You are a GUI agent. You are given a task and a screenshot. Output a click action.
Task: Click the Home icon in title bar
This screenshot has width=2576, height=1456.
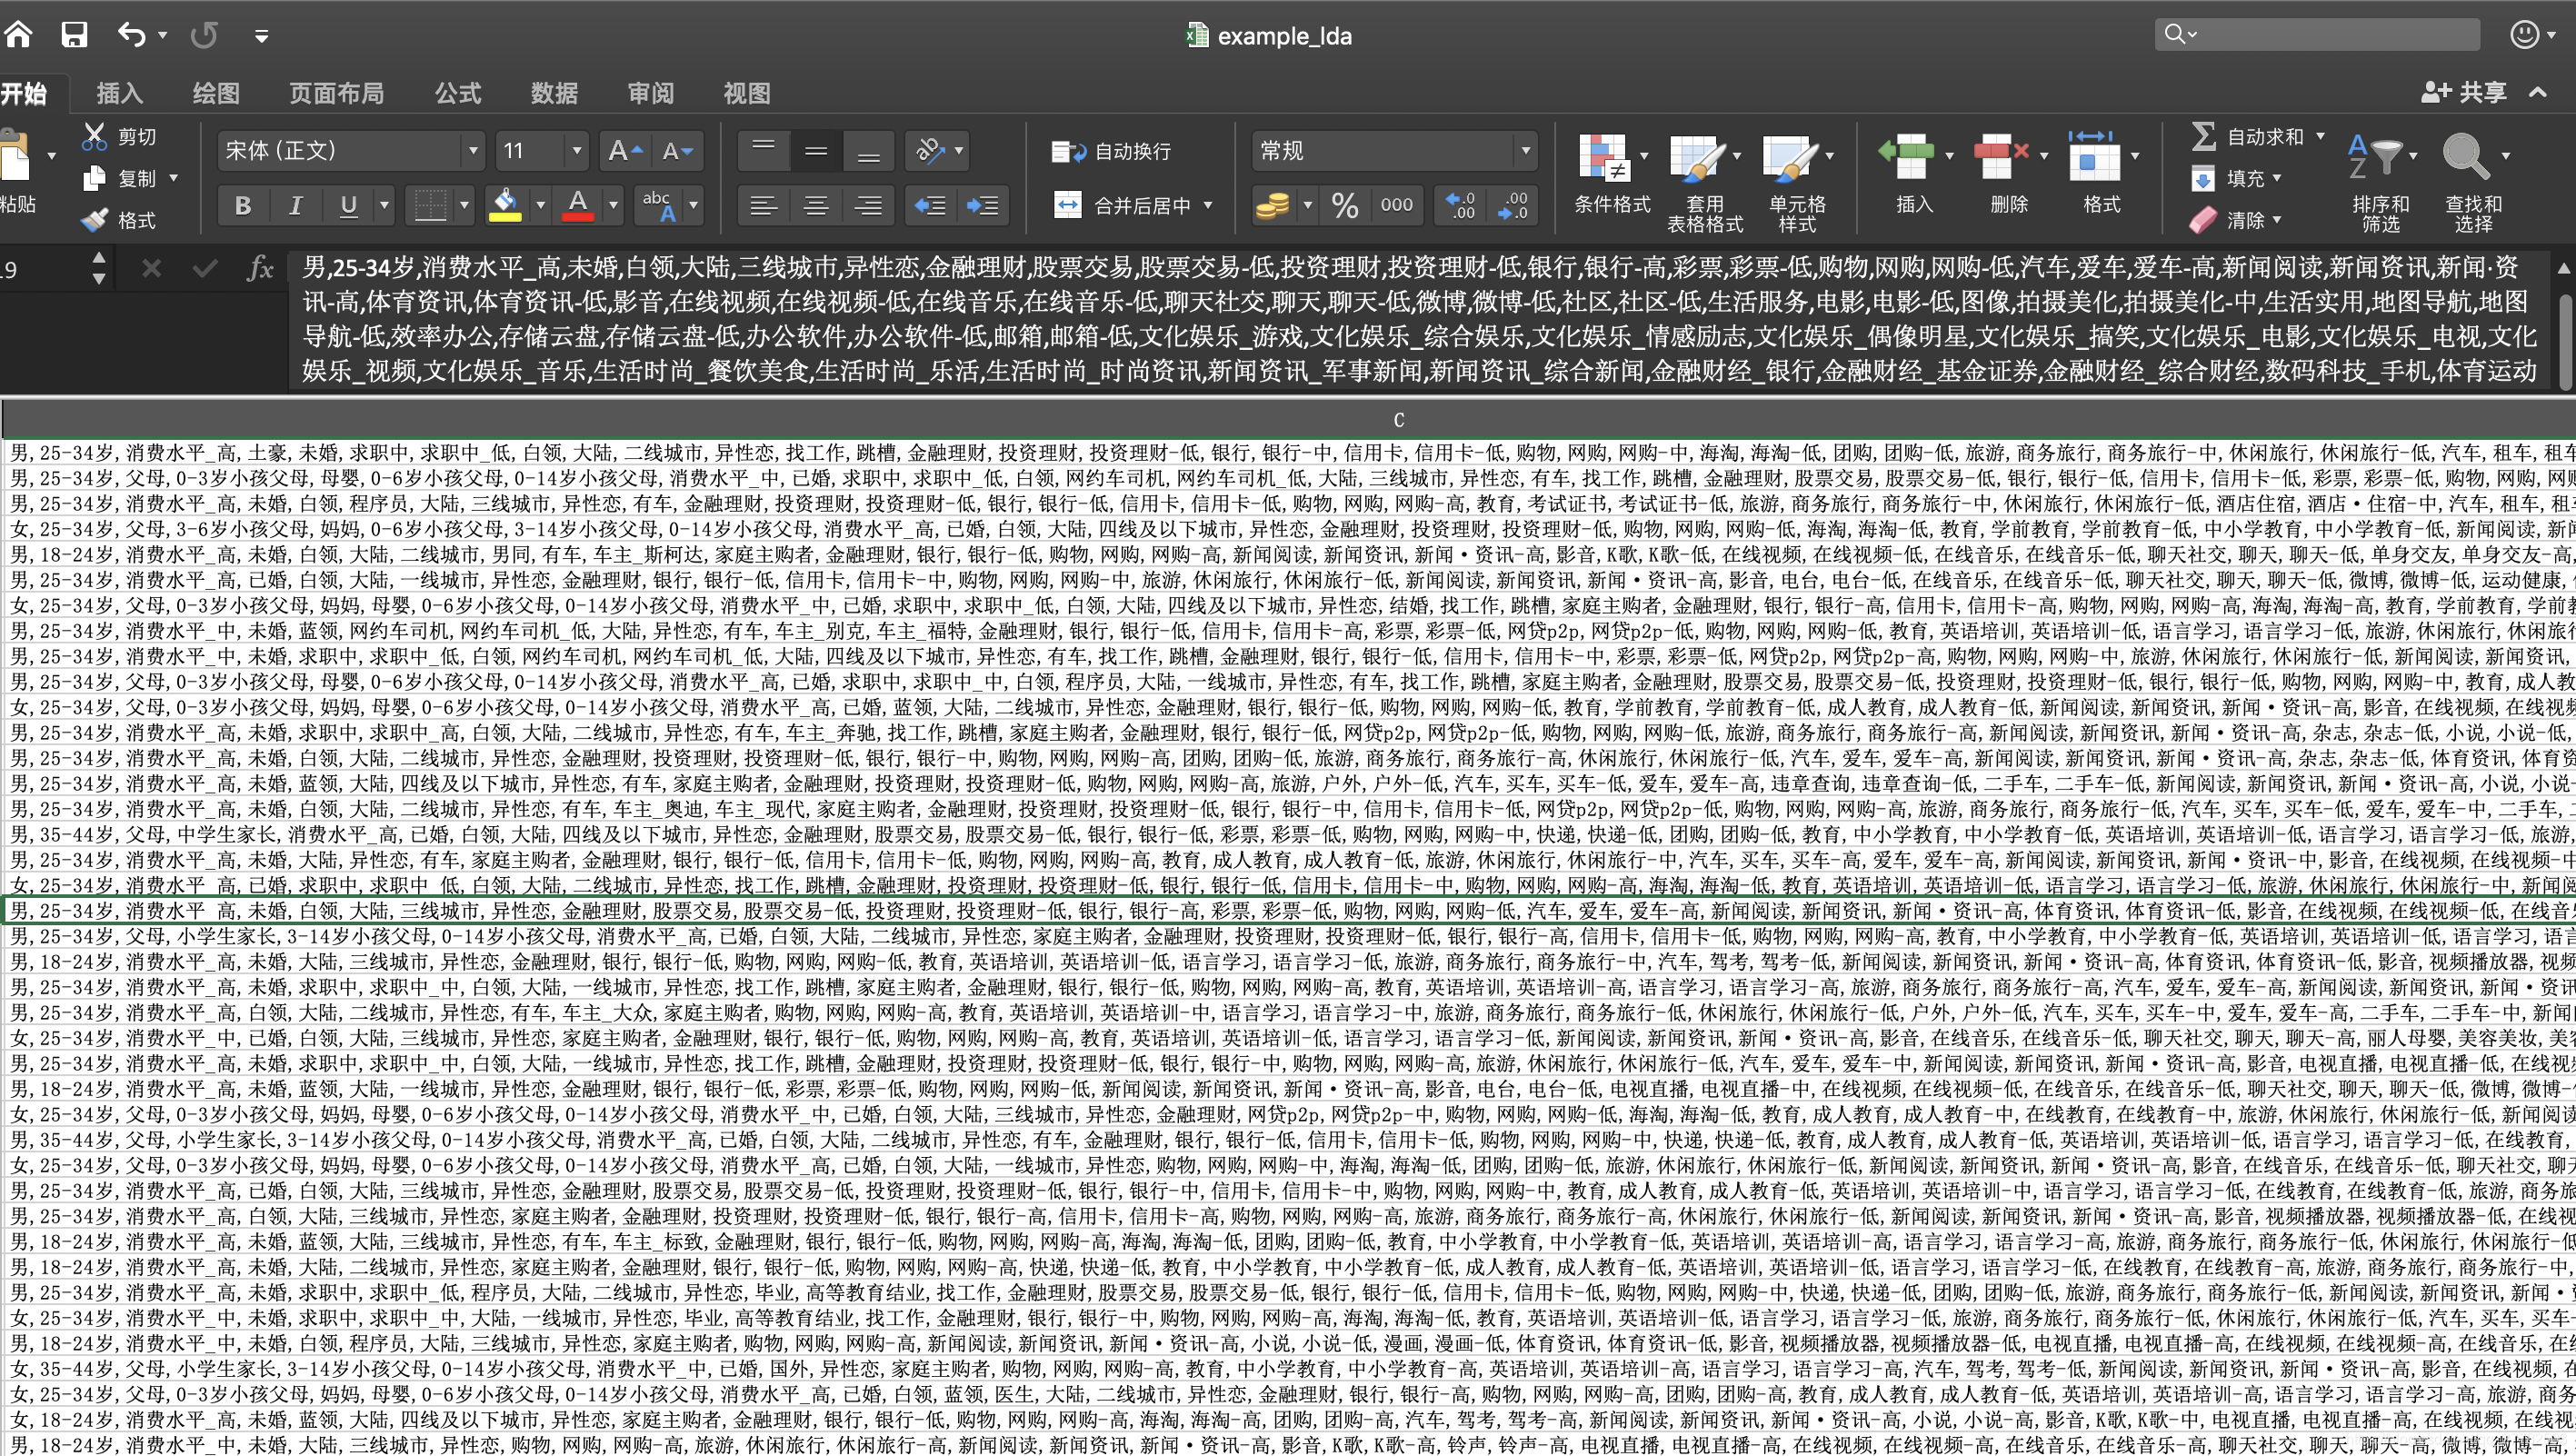(x=18, y=35)
